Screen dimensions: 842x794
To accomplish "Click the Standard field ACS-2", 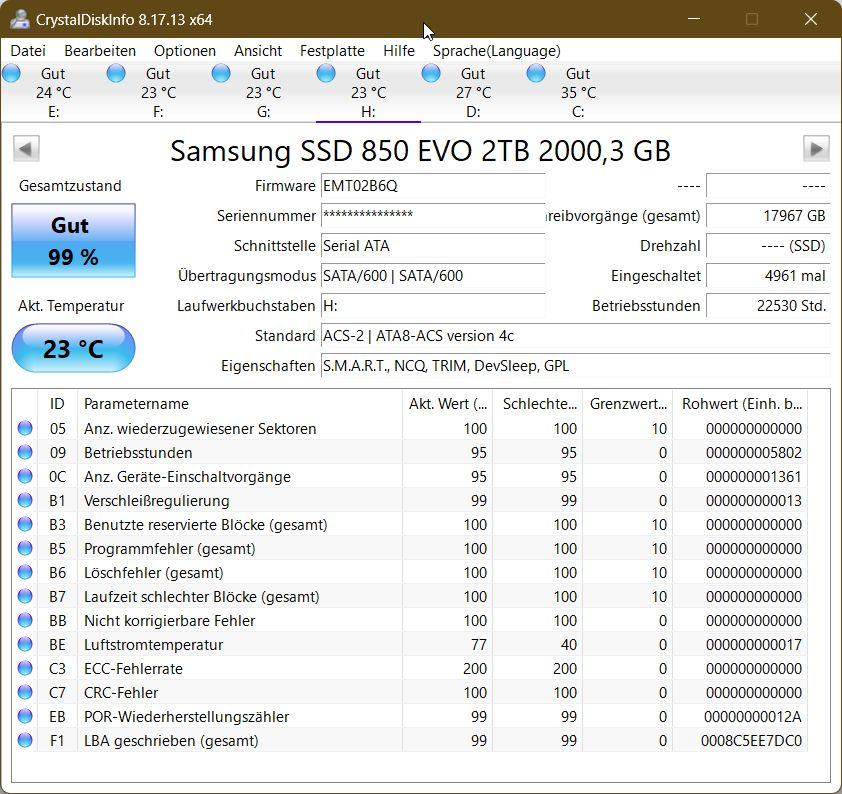I will click(x=576, y=336).
